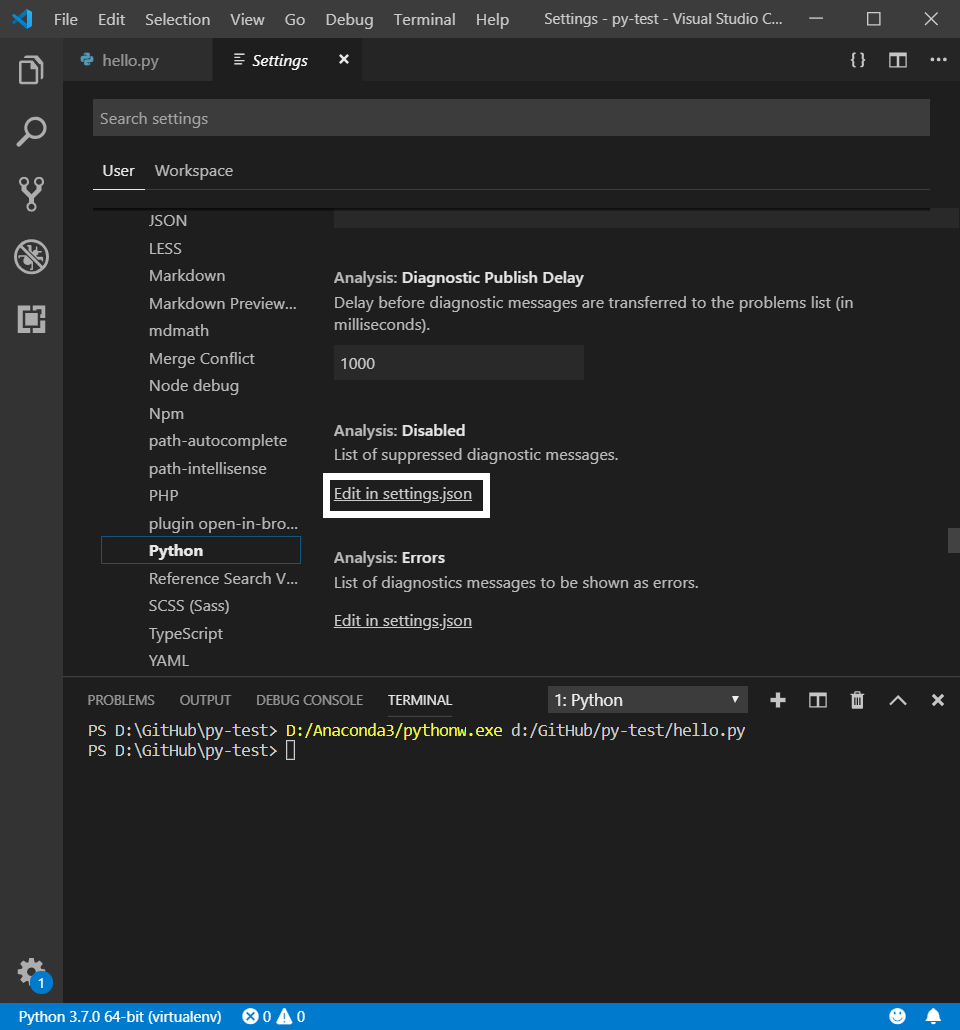Click Python 3.7.0 interpreter in status bar
The image size is (960, 1030).
tap(120, 1016)
